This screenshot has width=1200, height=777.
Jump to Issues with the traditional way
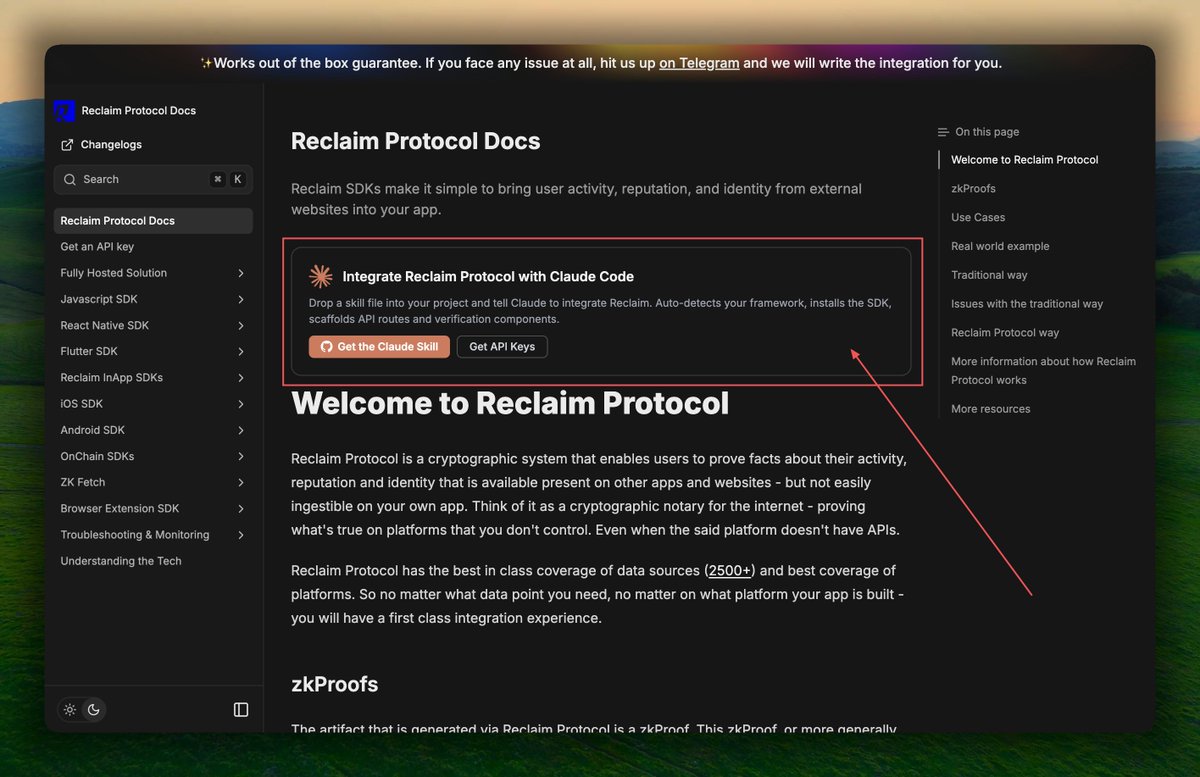[1027, 304]
